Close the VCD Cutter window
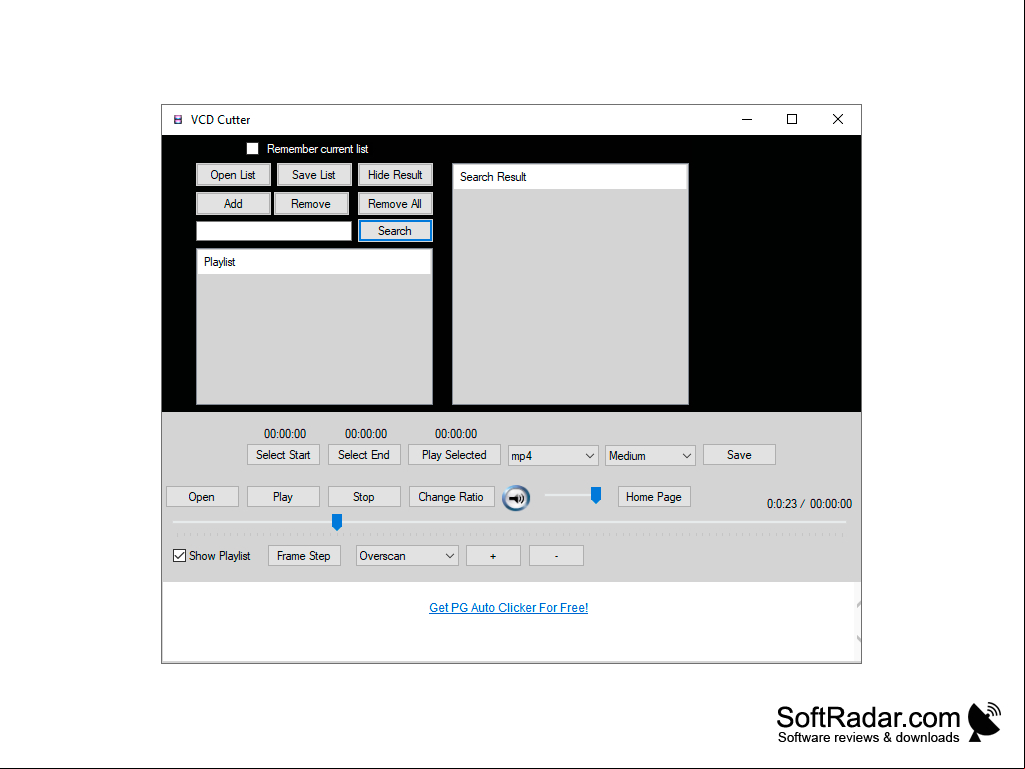Image resolution: width=1025 pixels, height=769 pixels. pyautogui.click(x=837, y=119)
